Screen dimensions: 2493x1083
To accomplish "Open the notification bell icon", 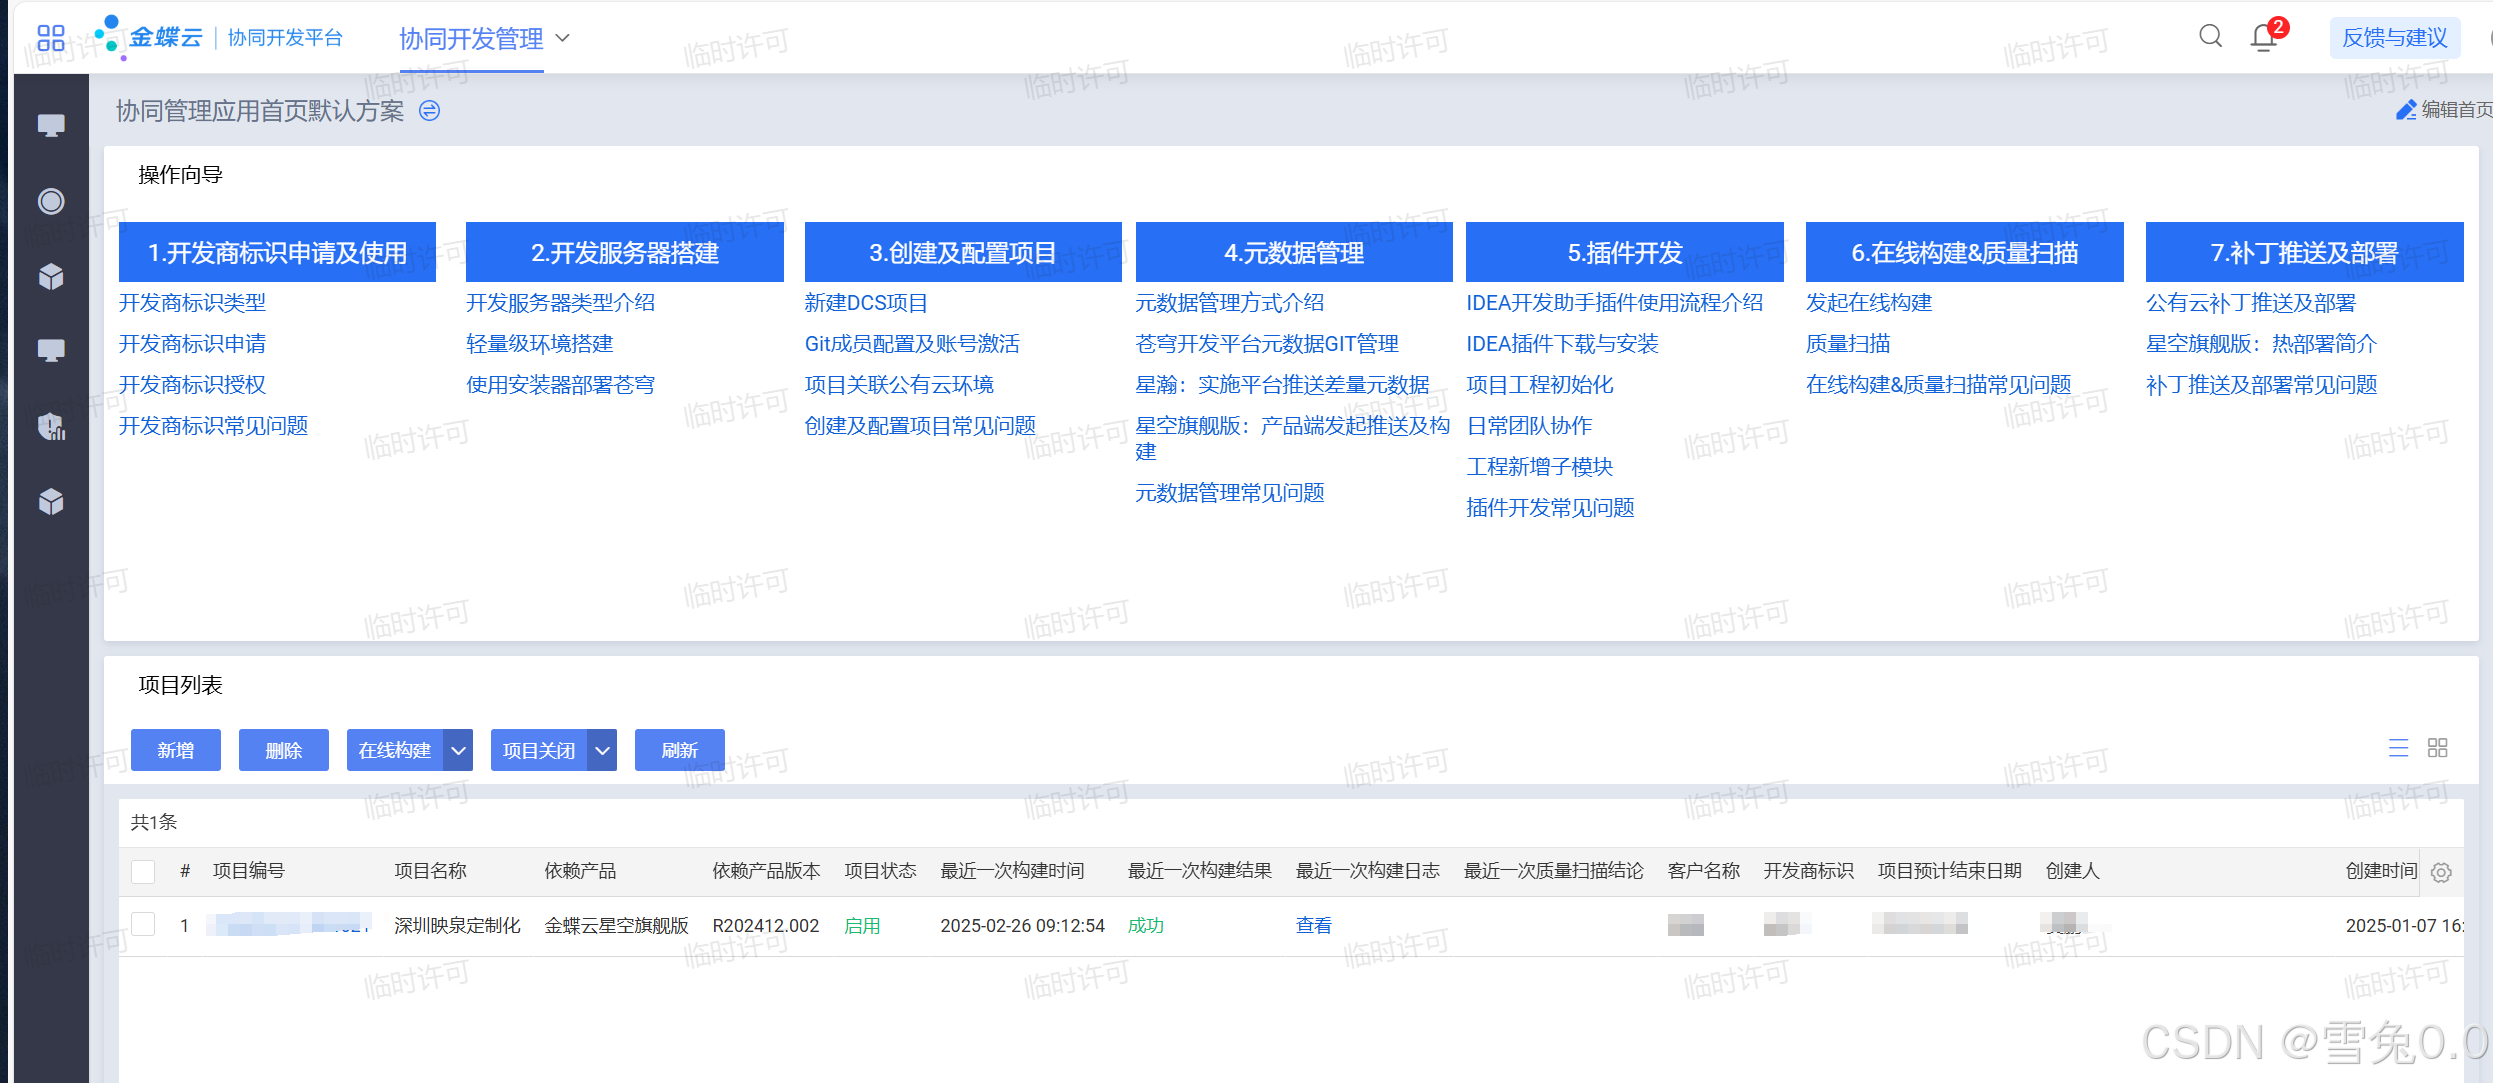I will (x=2264, y=38).
